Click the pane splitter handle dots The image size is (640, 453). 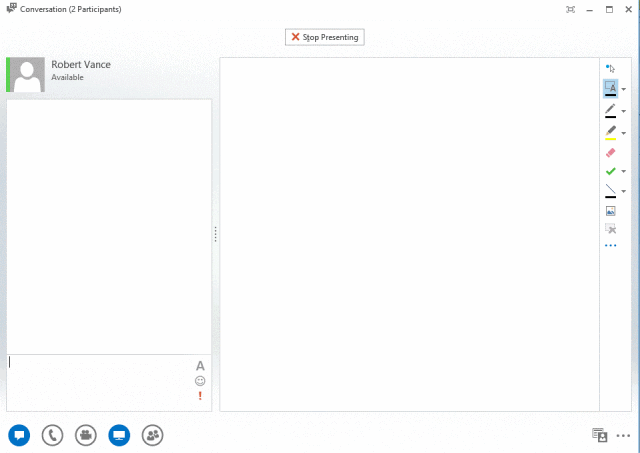click(216, 234)
